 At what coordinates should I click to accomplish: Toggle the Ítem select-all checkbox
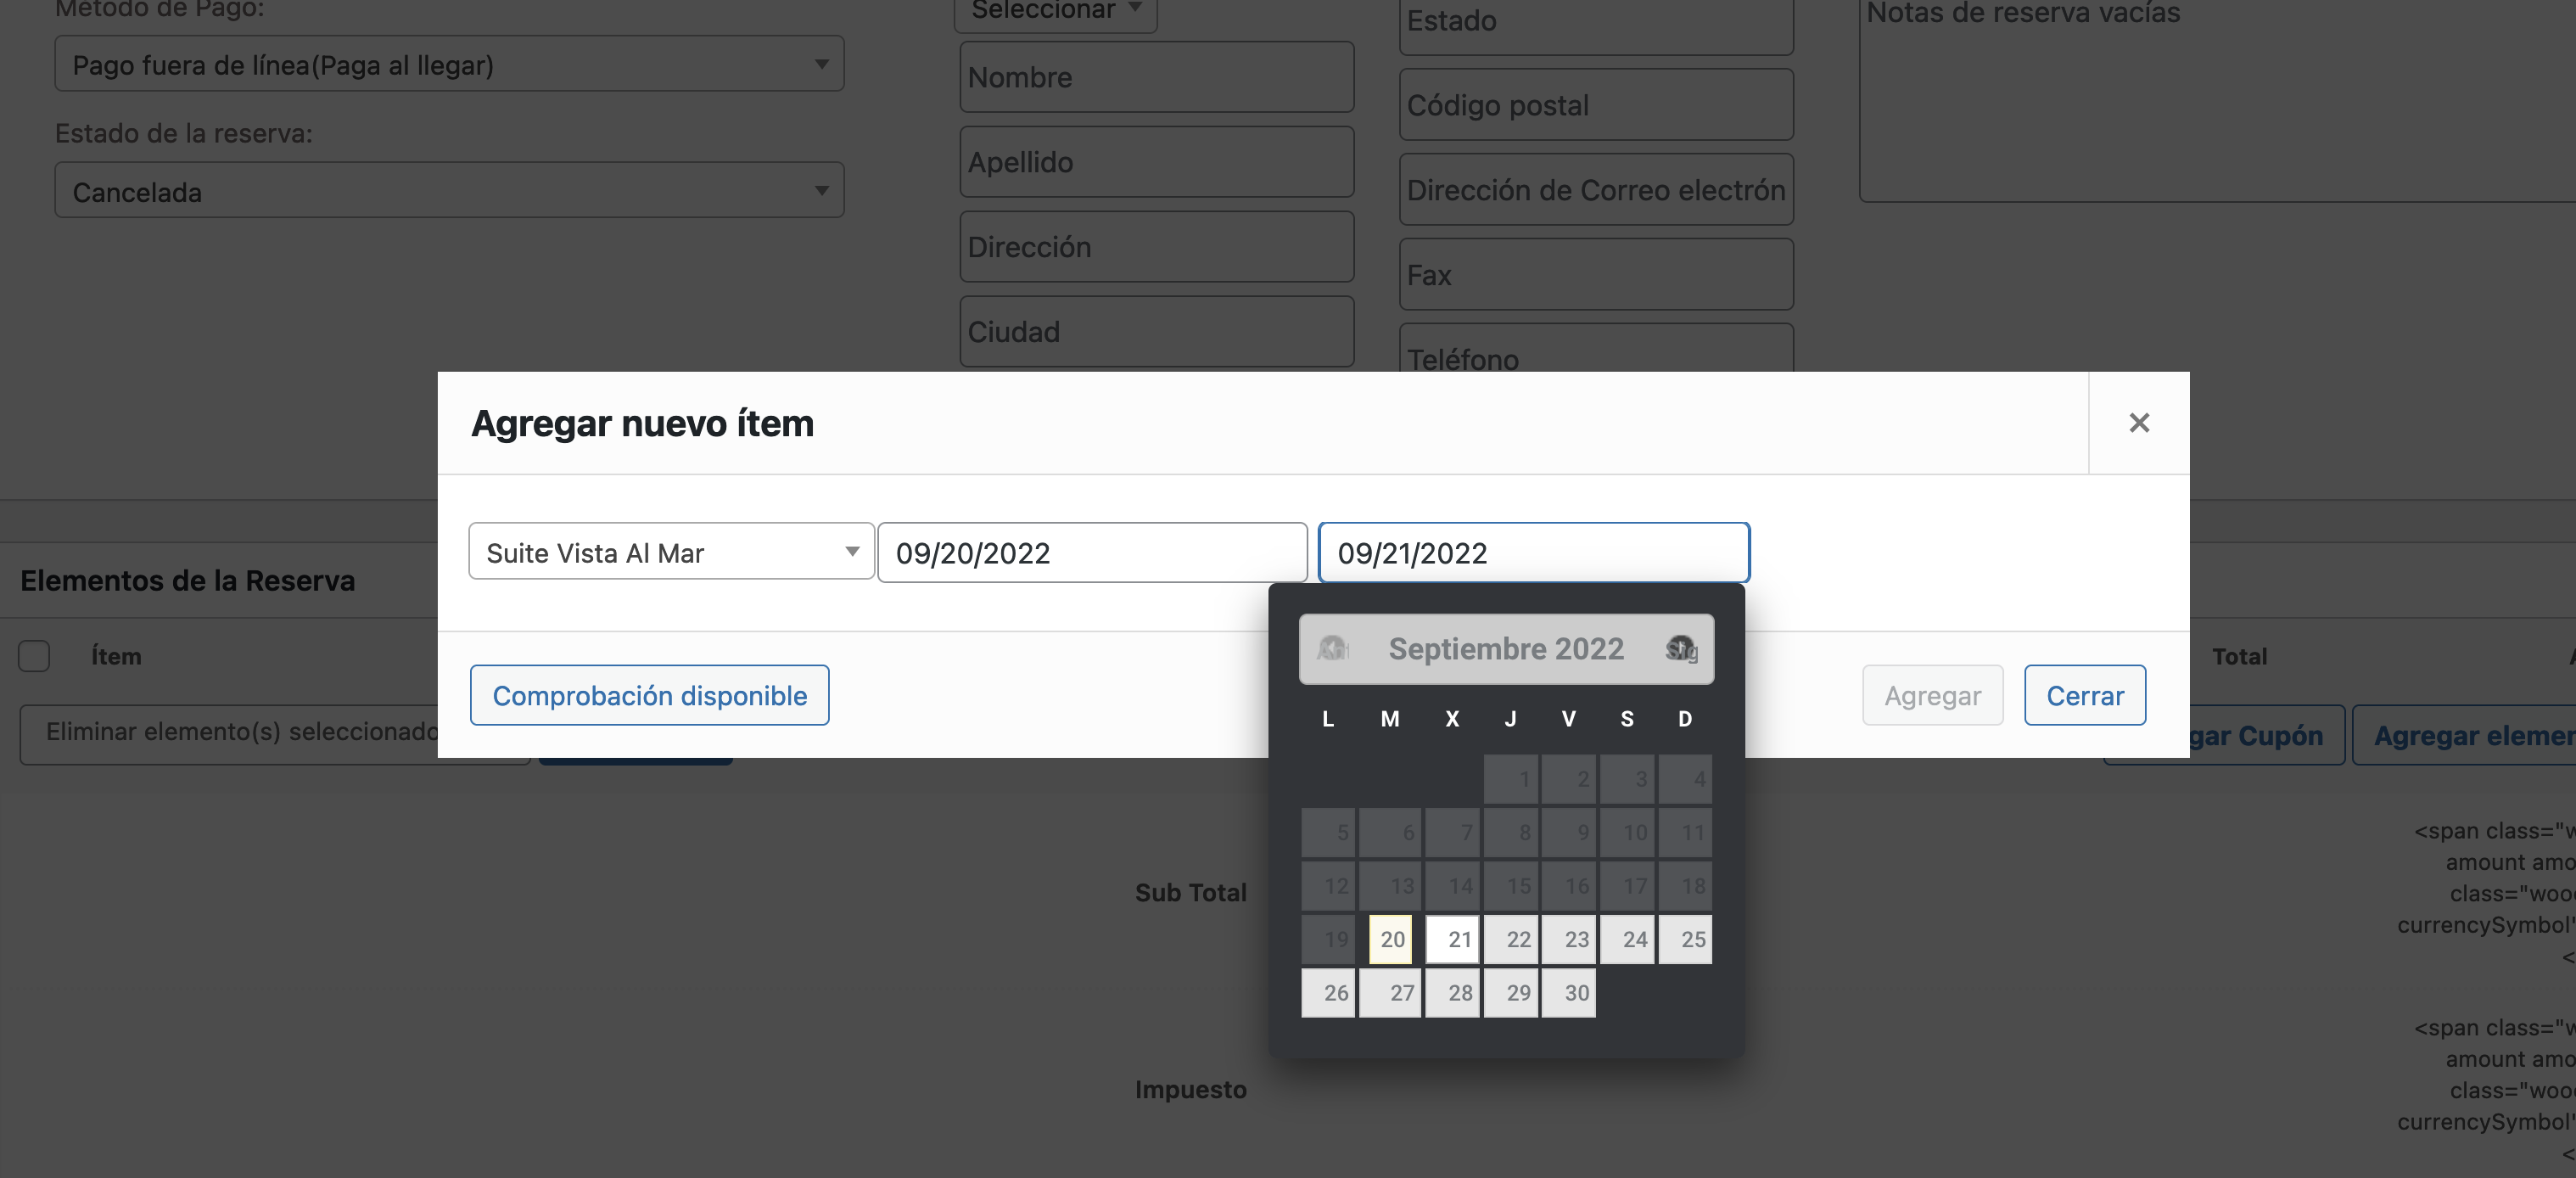34,657
